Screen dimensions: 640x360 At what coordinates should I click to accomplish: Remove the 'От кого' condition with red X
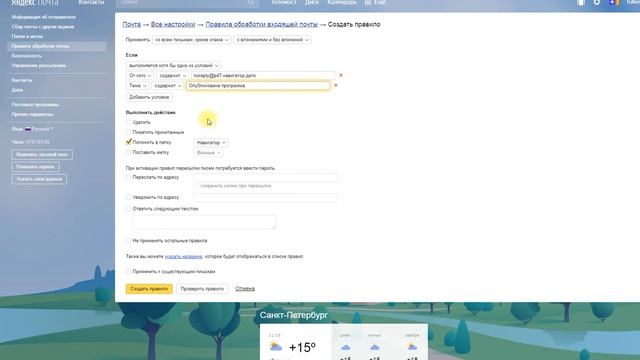click(341, 75)
